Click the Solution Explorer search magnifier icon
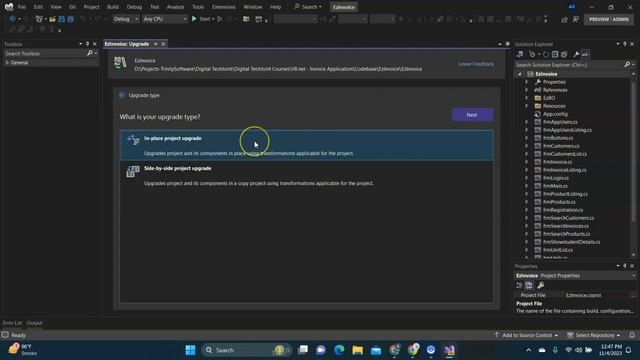 pyautogui.click(x=627, y=64)
